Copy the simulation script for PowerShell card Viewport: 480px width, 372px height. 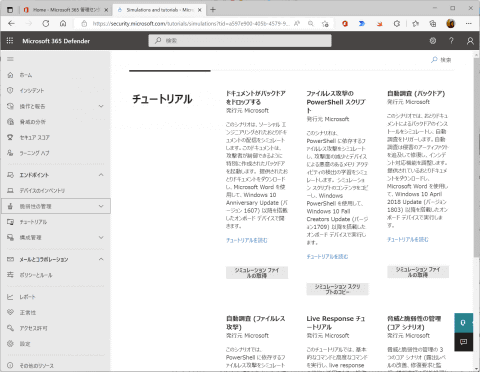[x=337, y=289]
